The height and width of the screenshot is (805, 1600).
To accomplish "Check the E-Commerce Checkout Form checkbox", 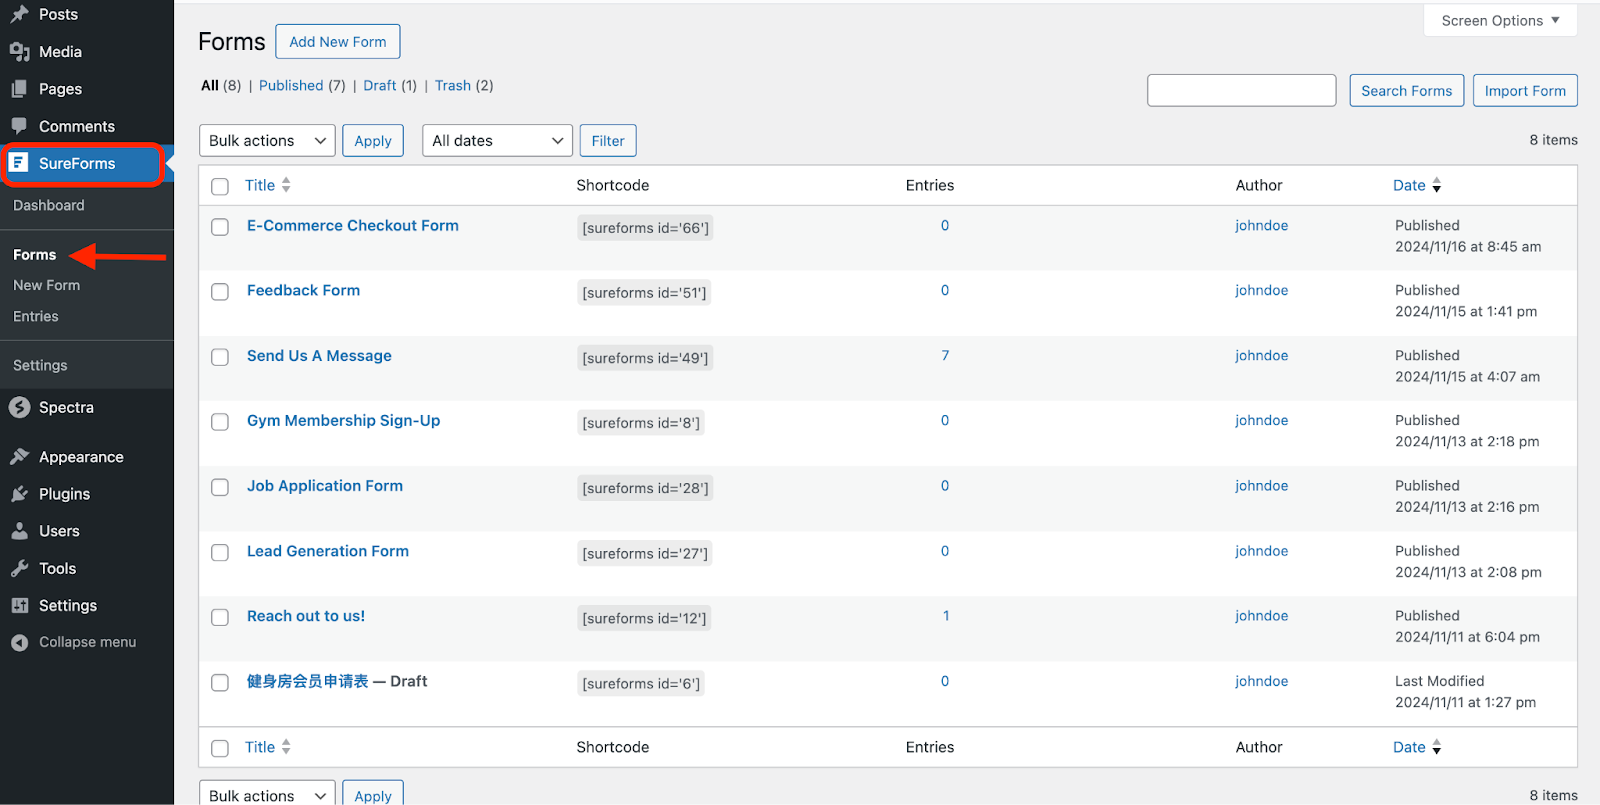I will coord(220,227).
